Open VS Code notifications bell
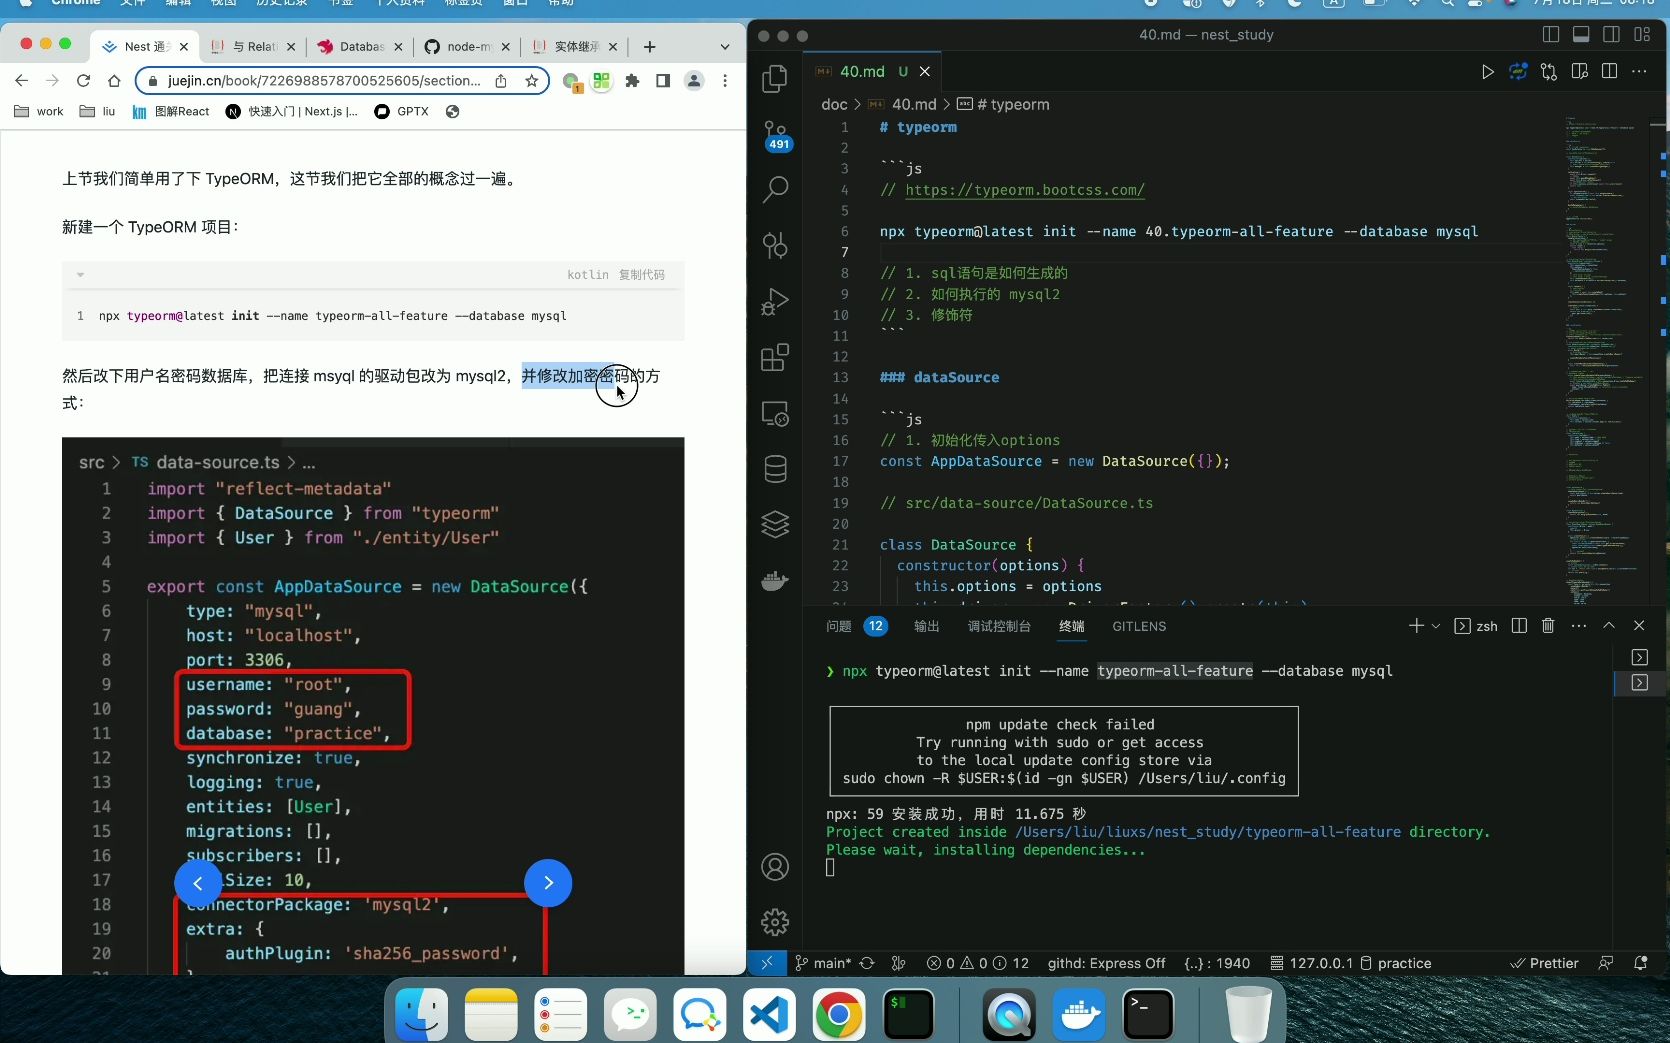The height and width of the screenshot is (1043, 1670). point(1640,963)
